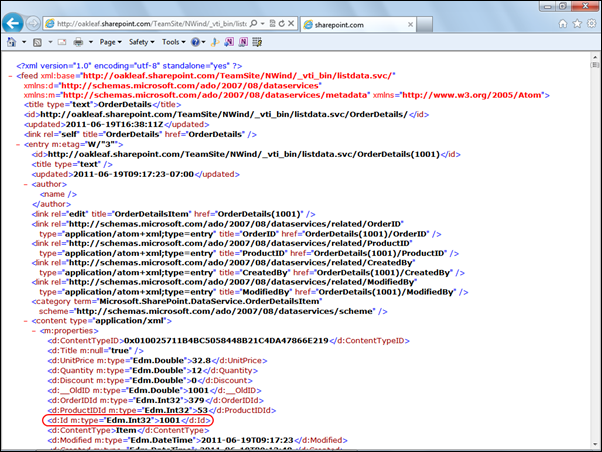Screen dimensions: 602x452
Task: Click the Home icon at top right
Action: pyautogui.click(x=563, y=24)
